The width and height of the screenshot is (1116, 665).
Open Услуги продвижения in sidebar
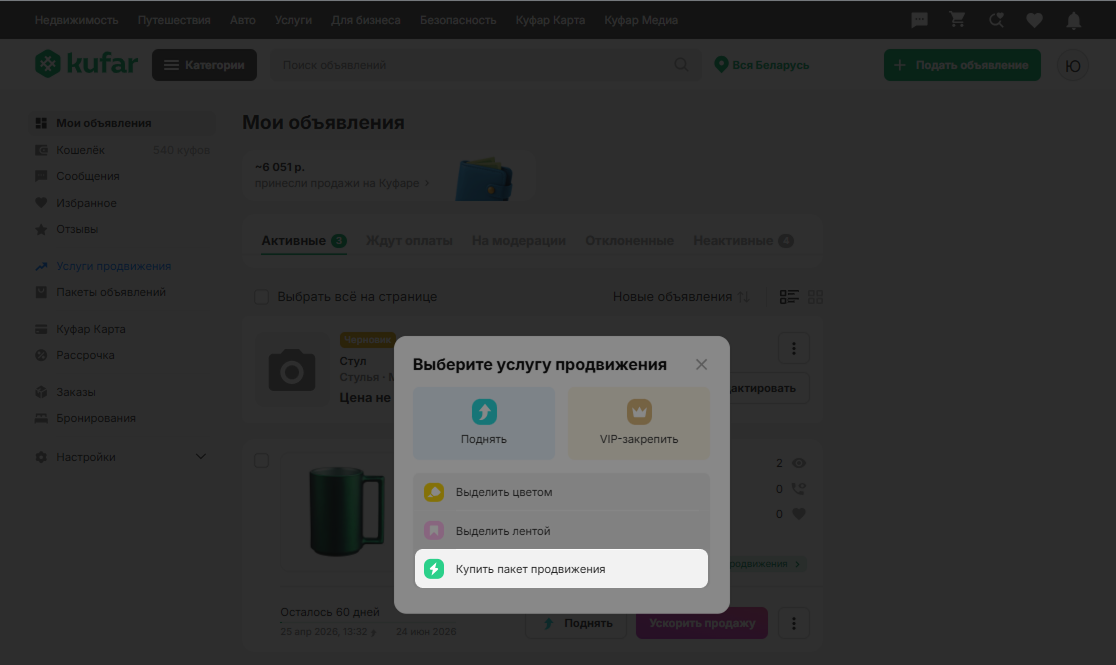point(113,266)
